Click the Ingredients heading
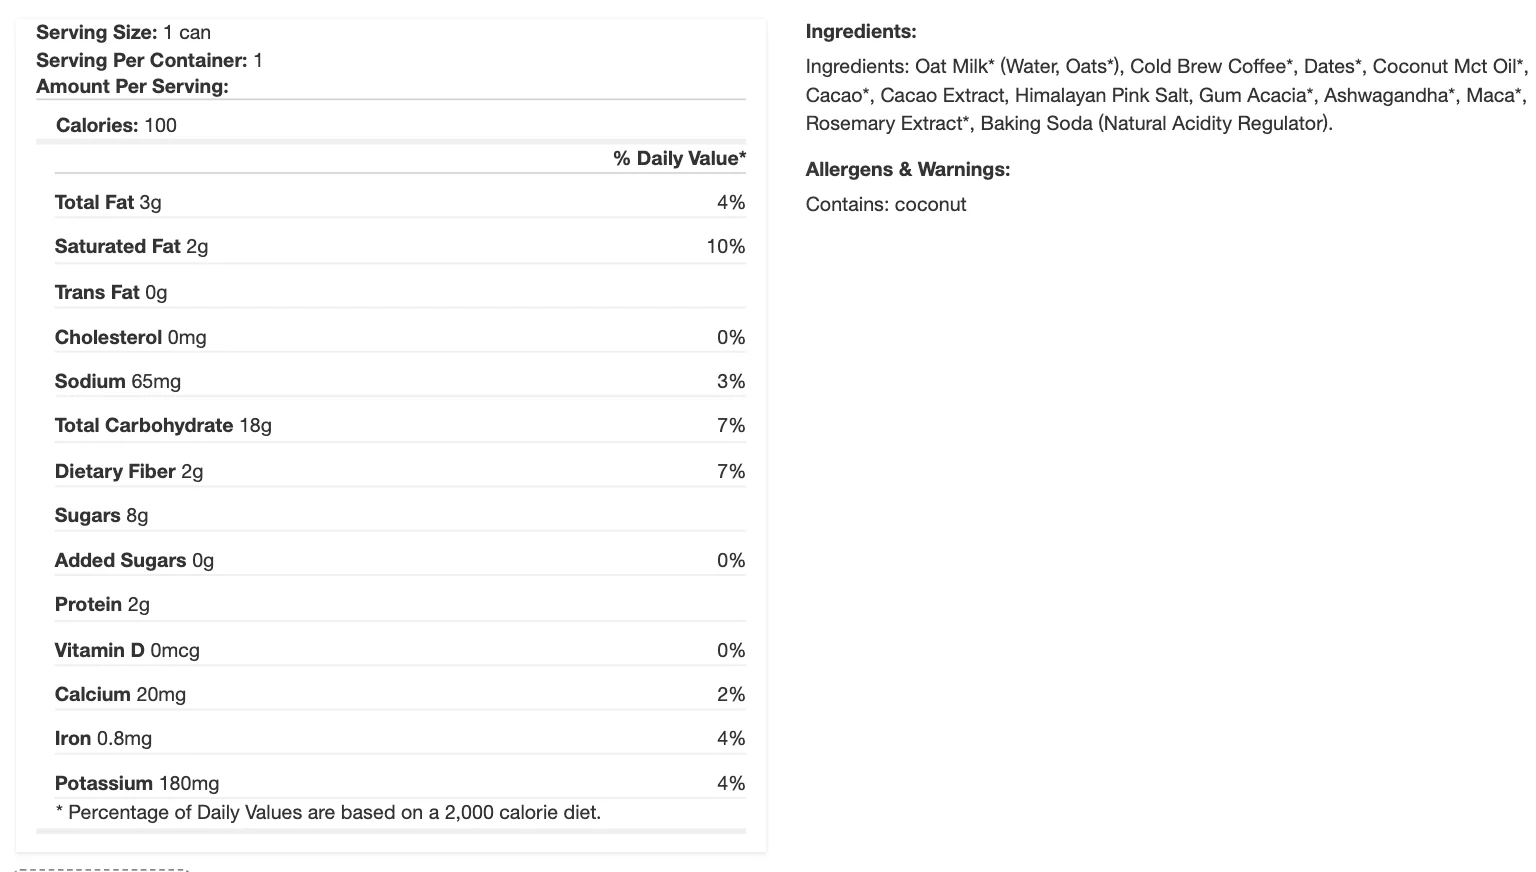The height and width of the screenshot is (872, 1536). coord(861,32)
